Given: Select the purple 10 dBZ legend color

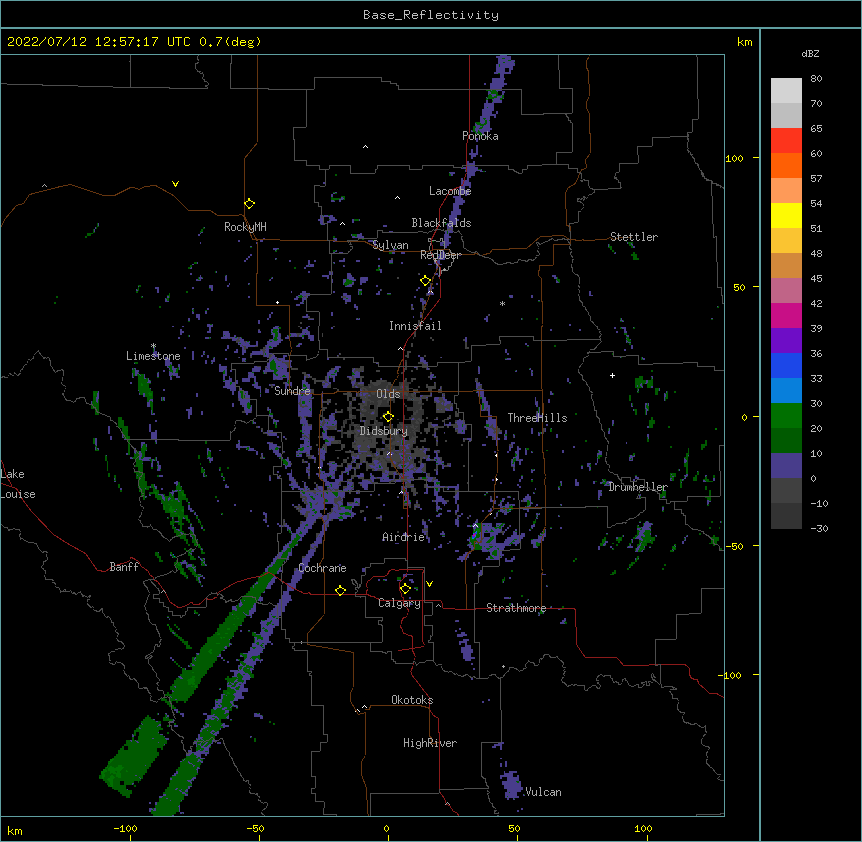Looking at the screenshot, I should coord(786,466).
